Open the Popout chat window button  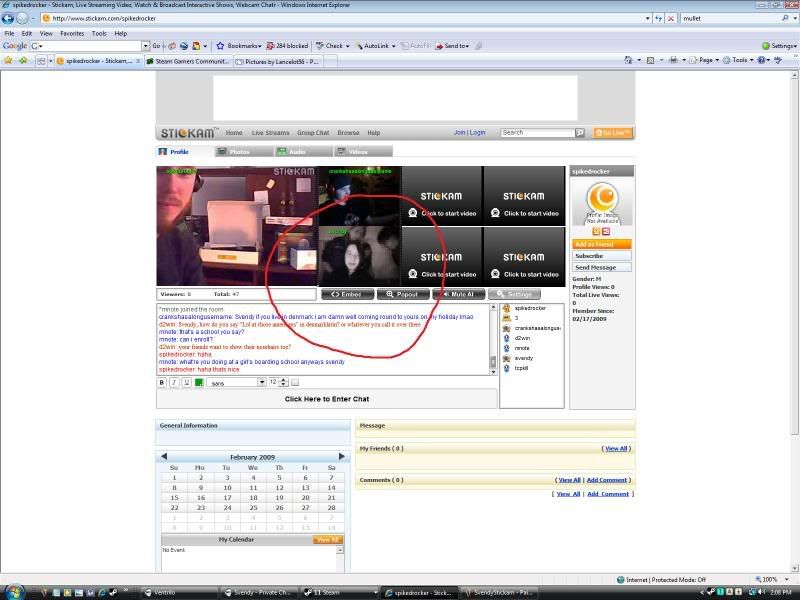pos(403,294)
